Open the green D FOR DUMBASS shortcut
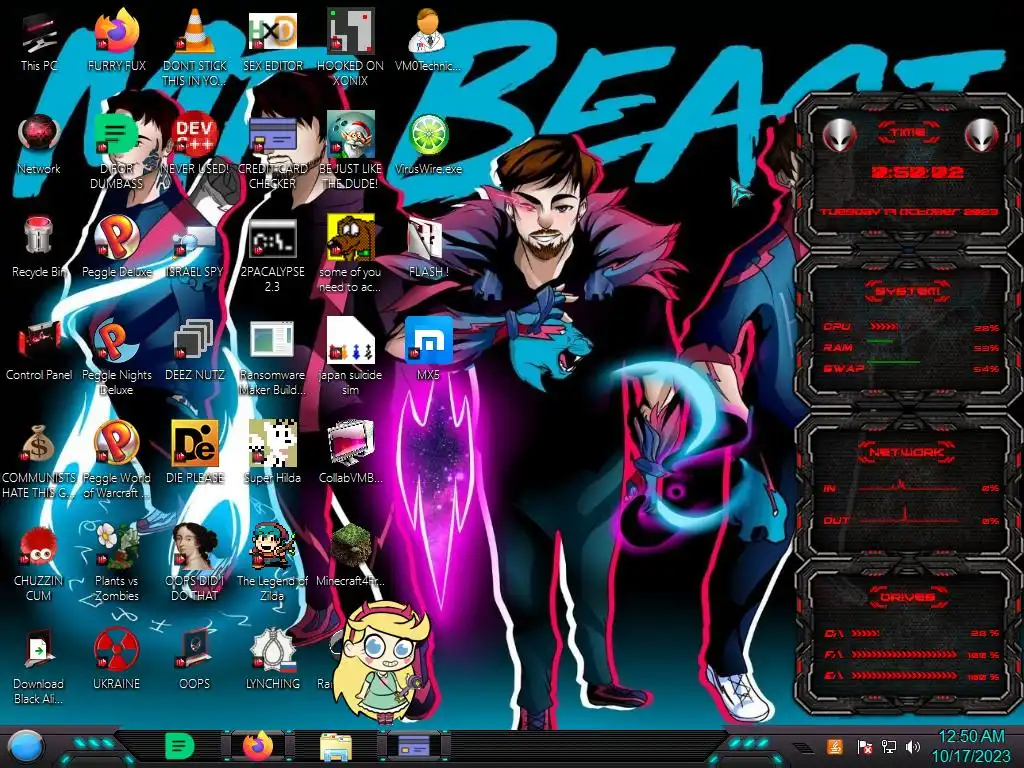 [116, 152]
